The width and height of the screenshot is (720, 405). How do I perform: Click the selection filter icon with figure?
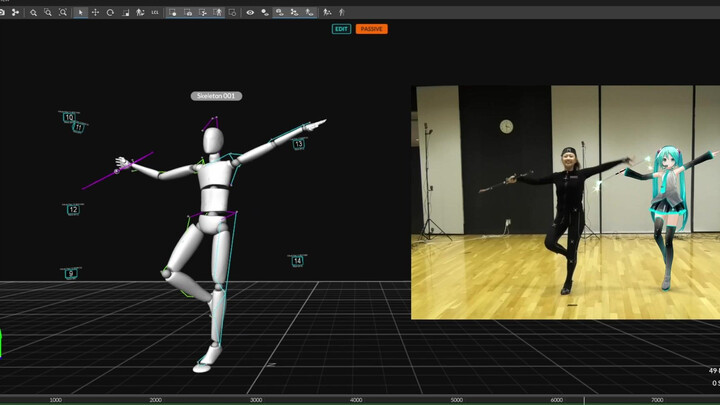(x=218, y=12)
